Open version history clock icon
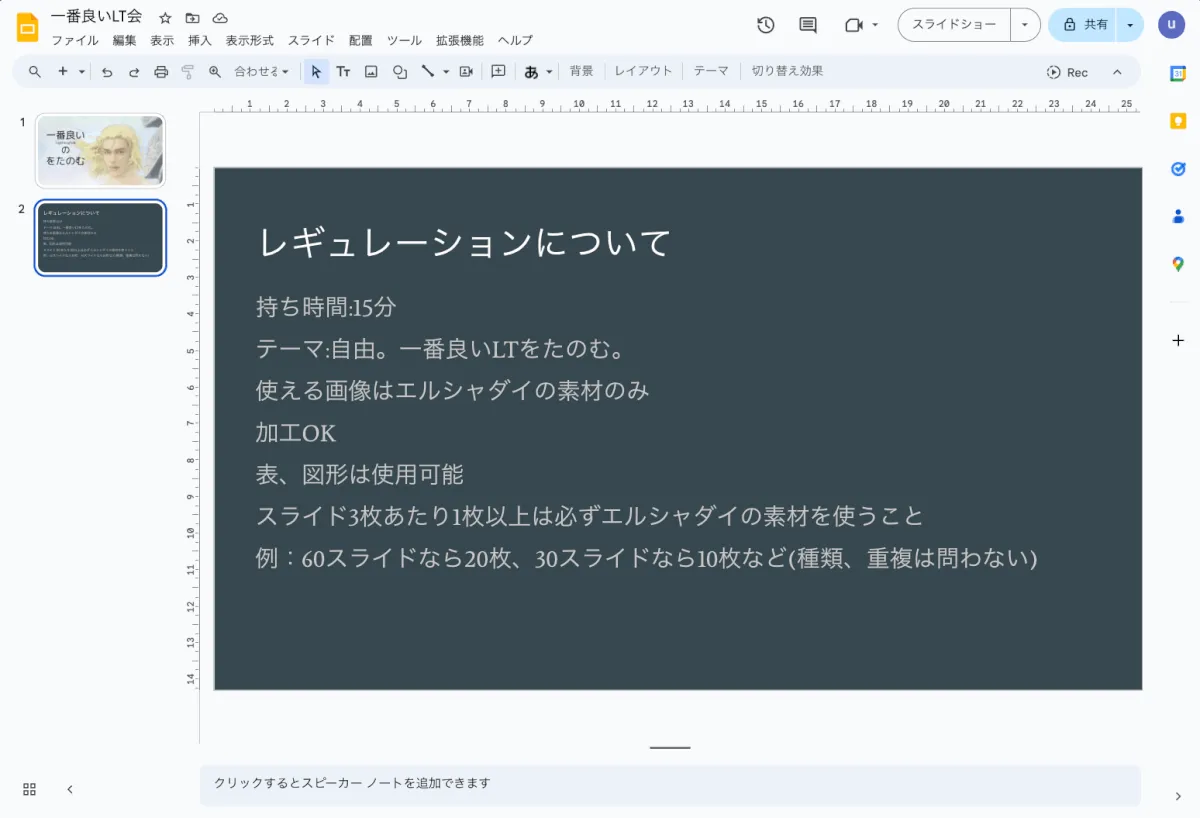The height and width of the screenshot is (818, 1200). (766, 25)
